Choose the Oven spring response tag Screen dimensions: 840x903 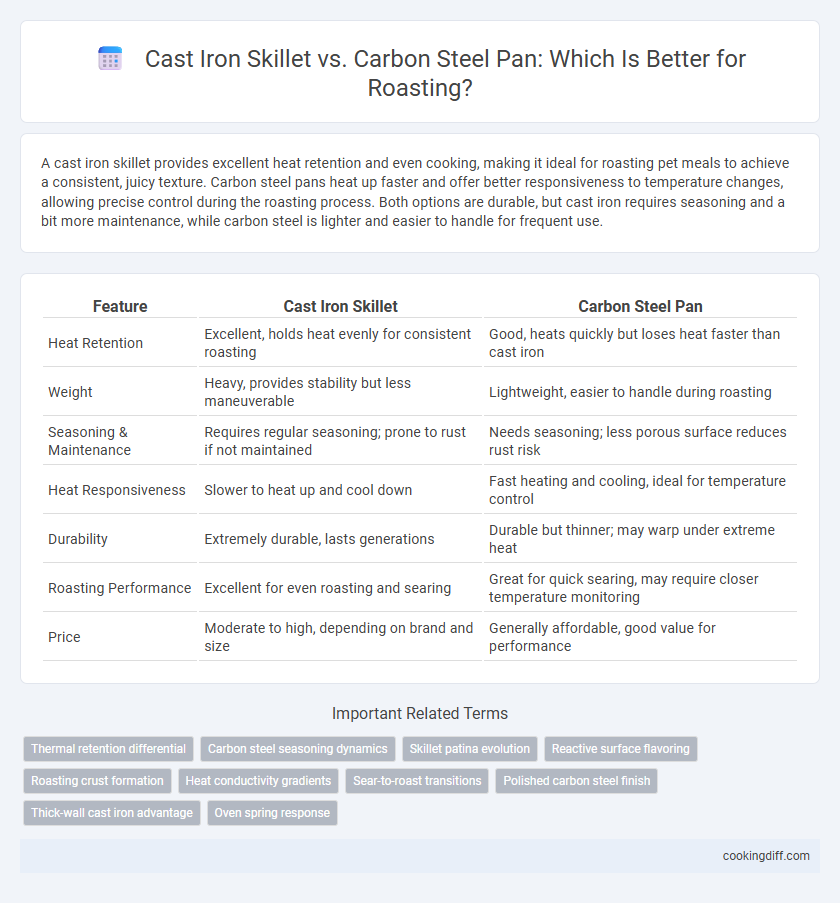pyautogui.click(x=272, y=813)
